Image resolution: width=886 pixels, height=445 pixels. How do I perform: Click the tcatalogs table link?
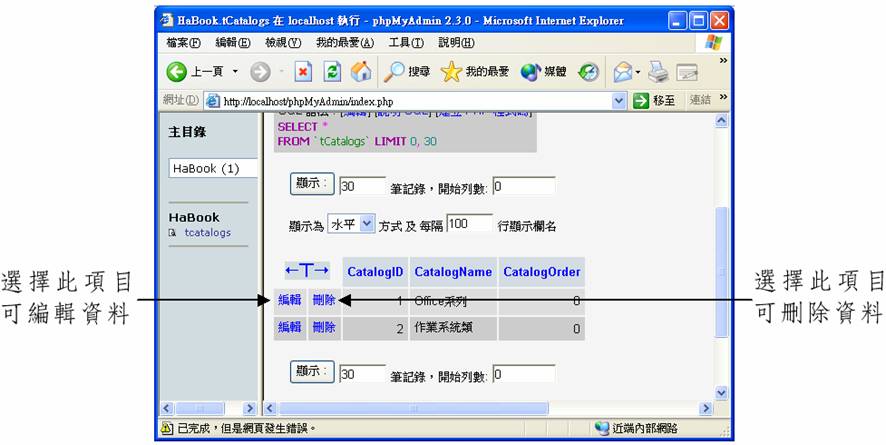(207, 233)
